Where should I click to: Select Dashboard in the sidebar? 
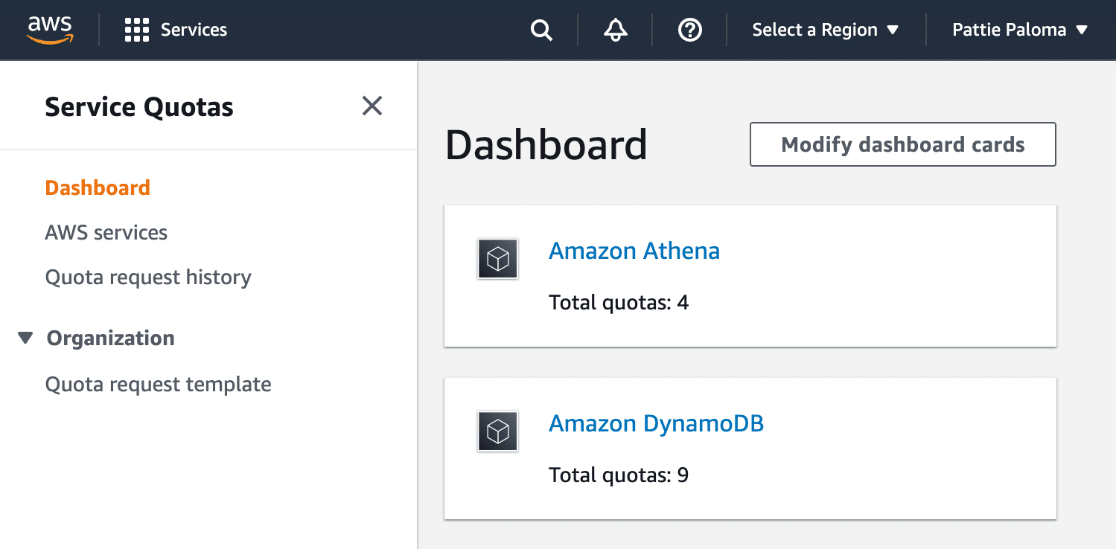click(98, 188)
